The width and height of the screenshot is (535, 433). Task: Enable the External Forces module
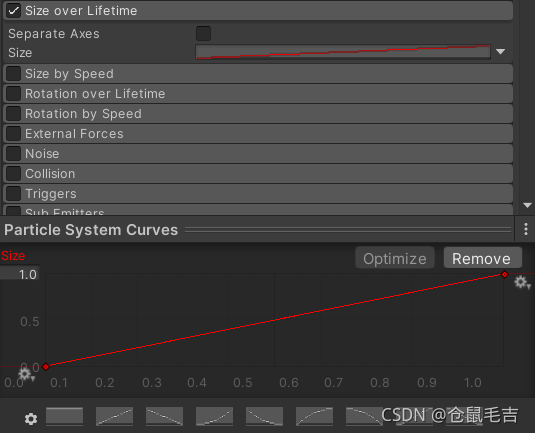(13, 134)
